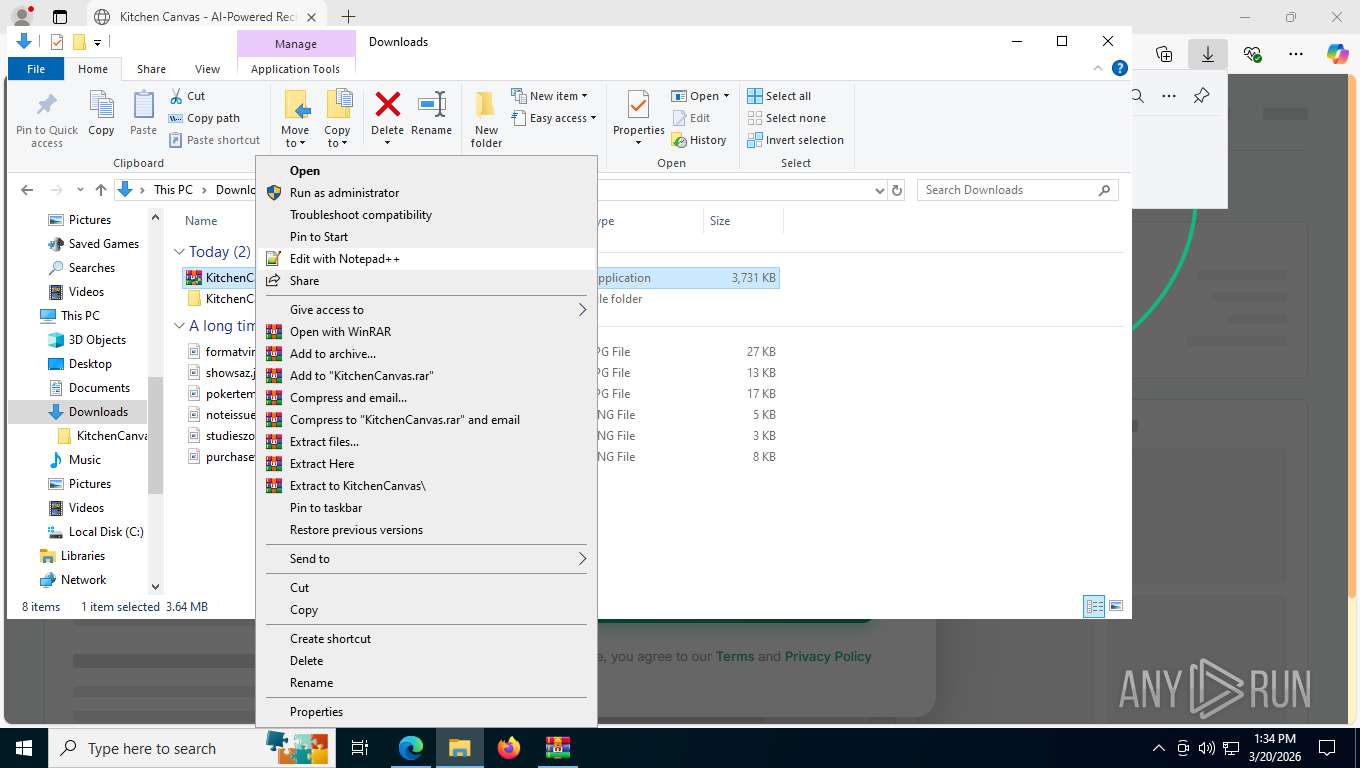Image resolution: width=1360 pixels, height=768 pixels.
Task: Click the red Delete icon
Action: tap(387, 104)
